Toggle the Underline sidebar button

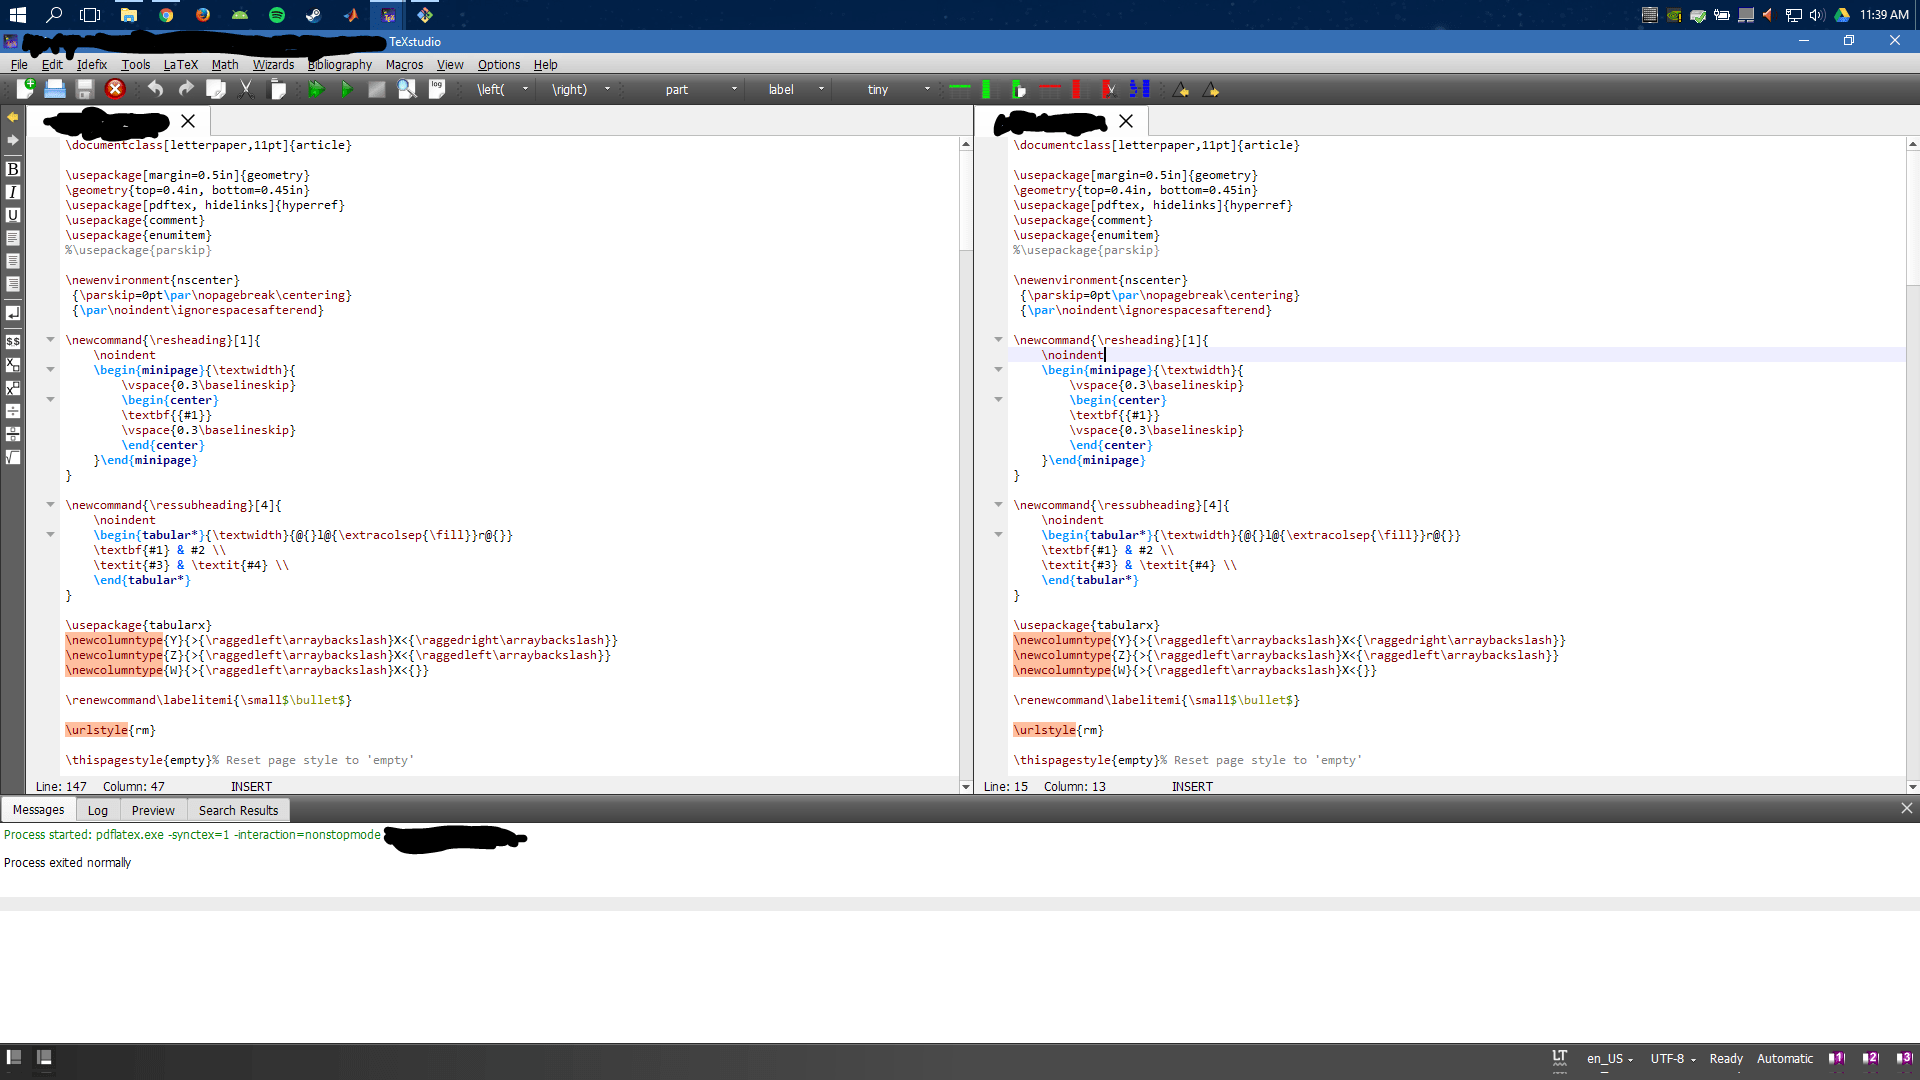[x=13, y=215]
